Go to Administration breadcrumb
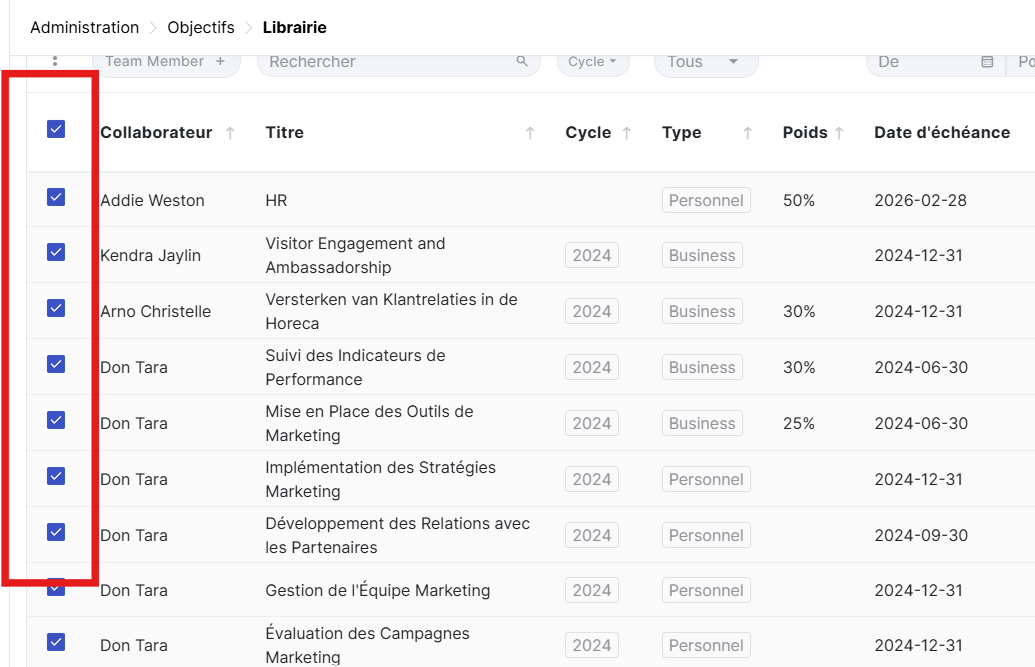 (x=84, y=27)
